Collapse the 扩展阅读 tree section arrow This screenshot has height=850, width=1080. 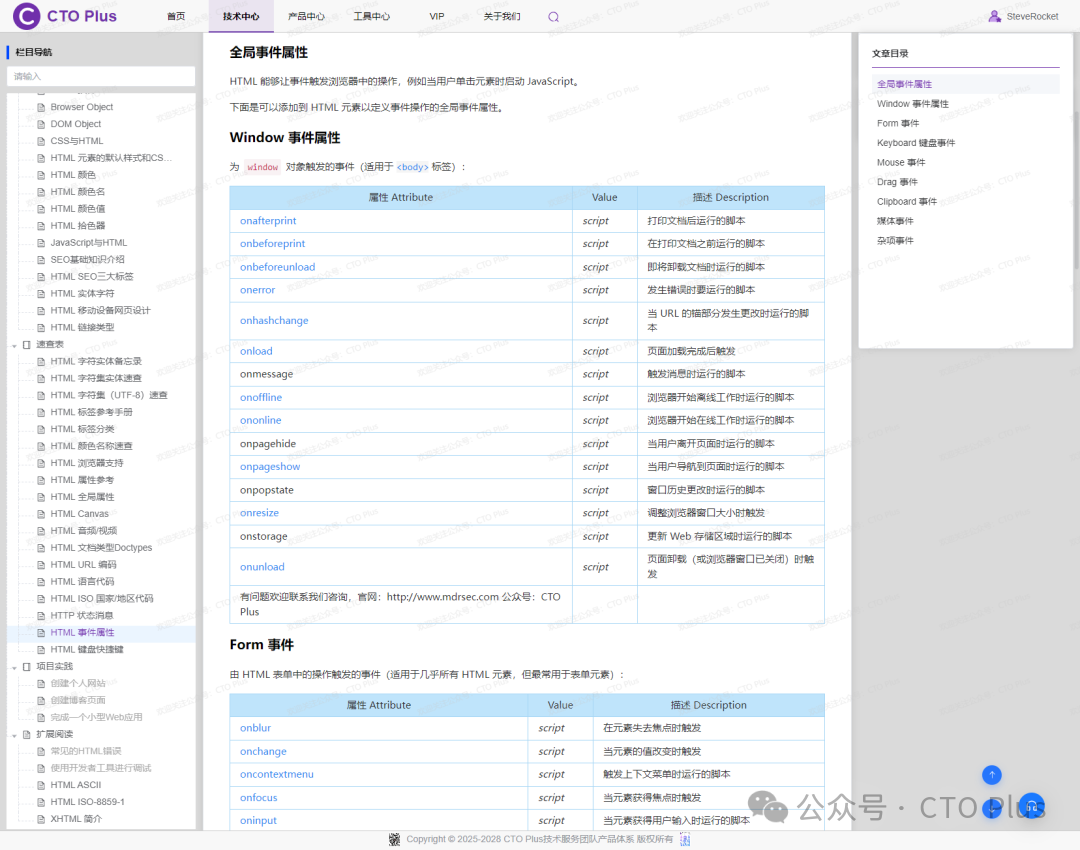(x=14, y=735)
